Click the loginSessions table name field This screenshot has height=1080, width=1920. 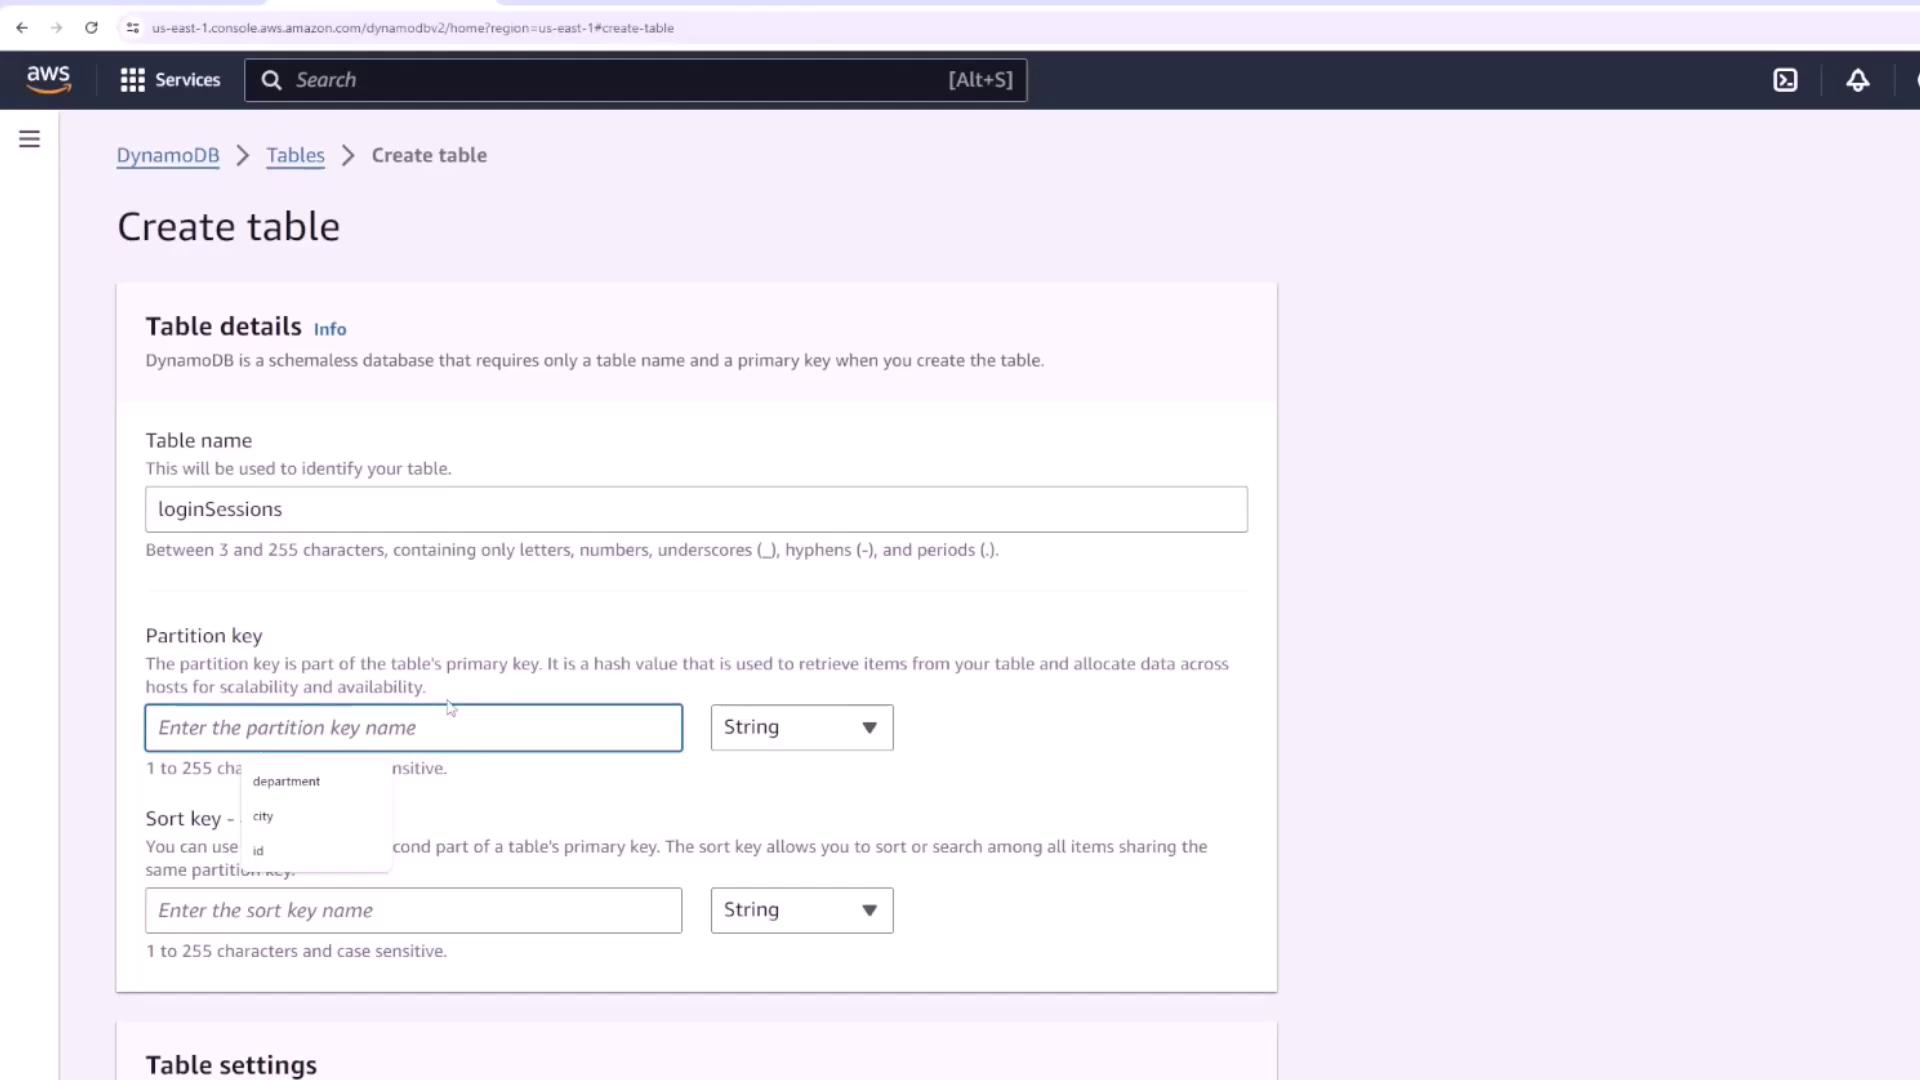695,510
